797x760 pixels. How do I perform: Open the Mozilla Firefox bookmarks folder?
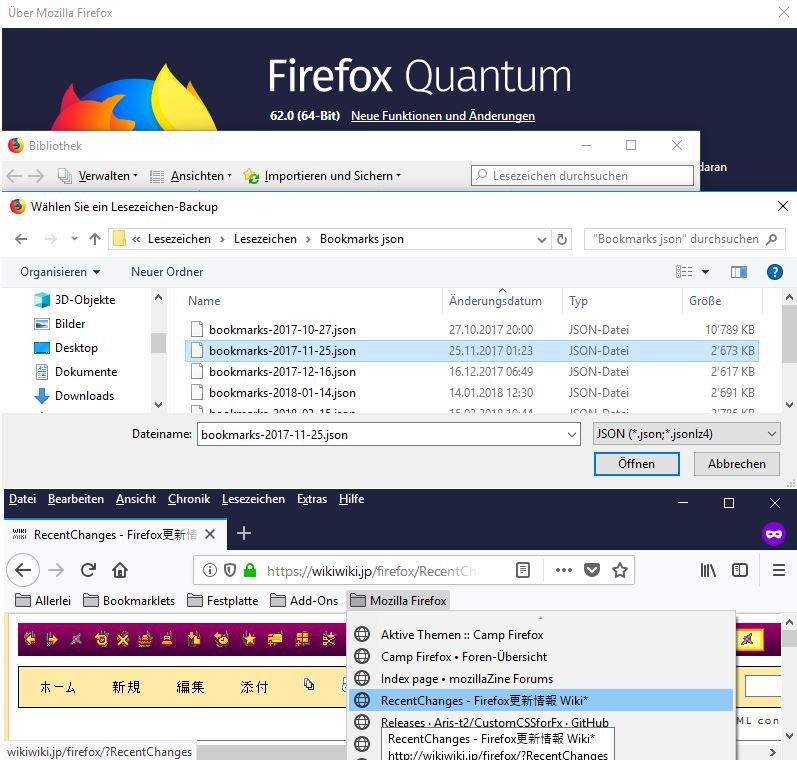398,600
